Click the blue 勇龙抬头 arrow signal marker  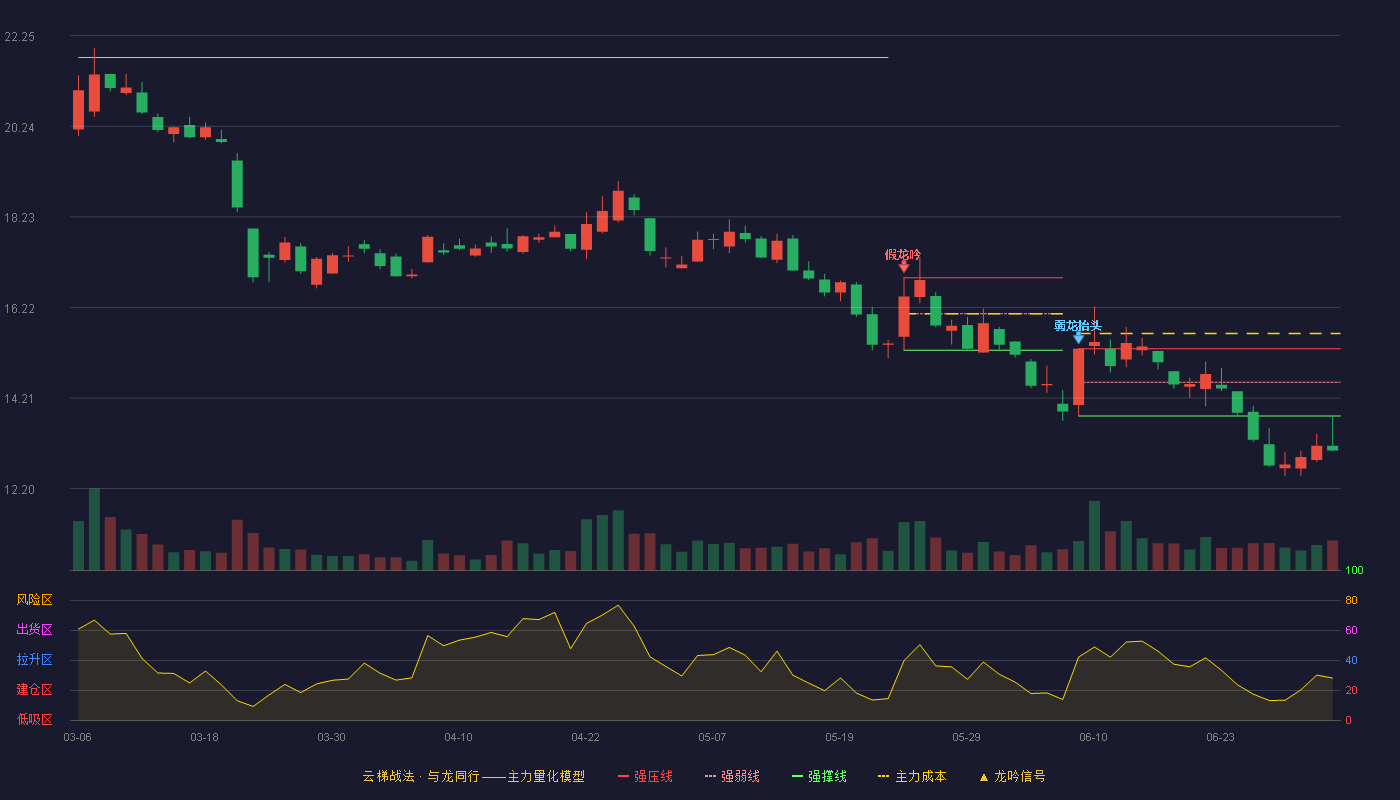point(1079,337)
